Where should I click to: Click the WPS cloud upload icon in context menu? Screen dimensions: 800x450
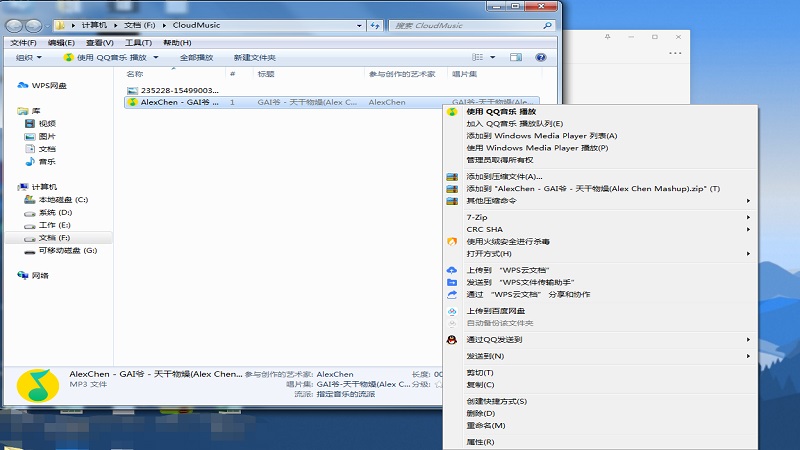pyautogui.click(x=452, y=270)
